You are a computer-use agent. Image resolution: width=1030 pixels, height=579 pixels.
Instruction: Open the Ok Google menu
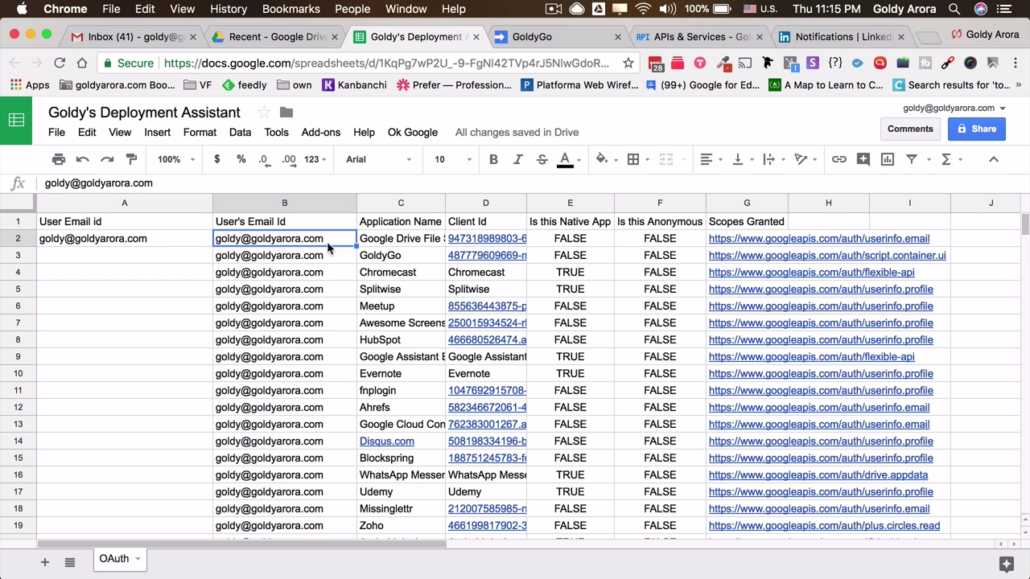[x=412, y=132]
